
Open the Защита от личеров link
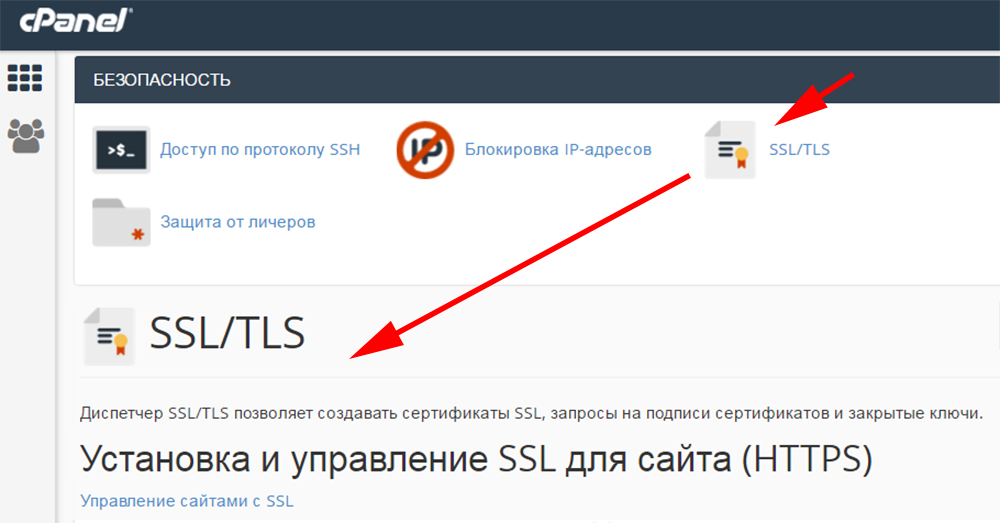click(x=238, y=222)
